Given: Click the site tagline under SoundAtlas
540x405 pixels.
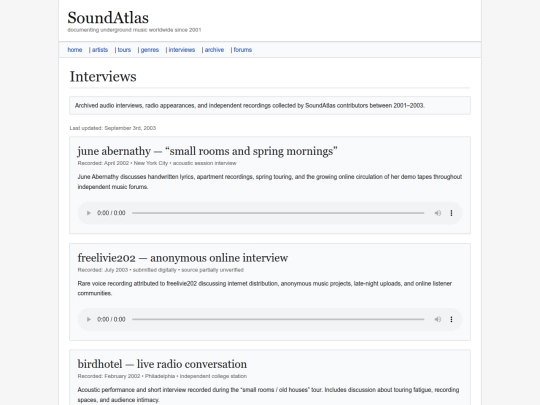Looking at the screenshot, I should point(134,30).
